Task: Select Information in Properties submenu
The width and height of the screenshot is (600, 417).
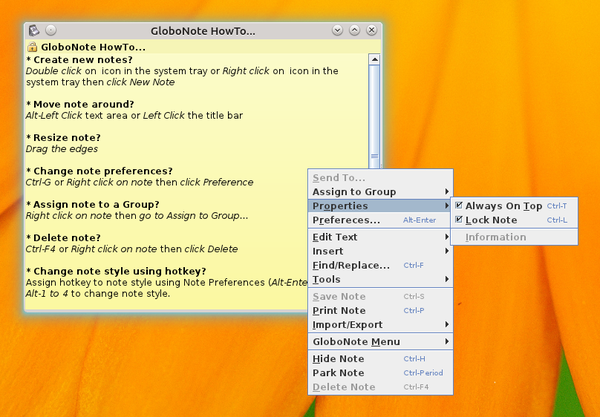Action: point(514,237)
